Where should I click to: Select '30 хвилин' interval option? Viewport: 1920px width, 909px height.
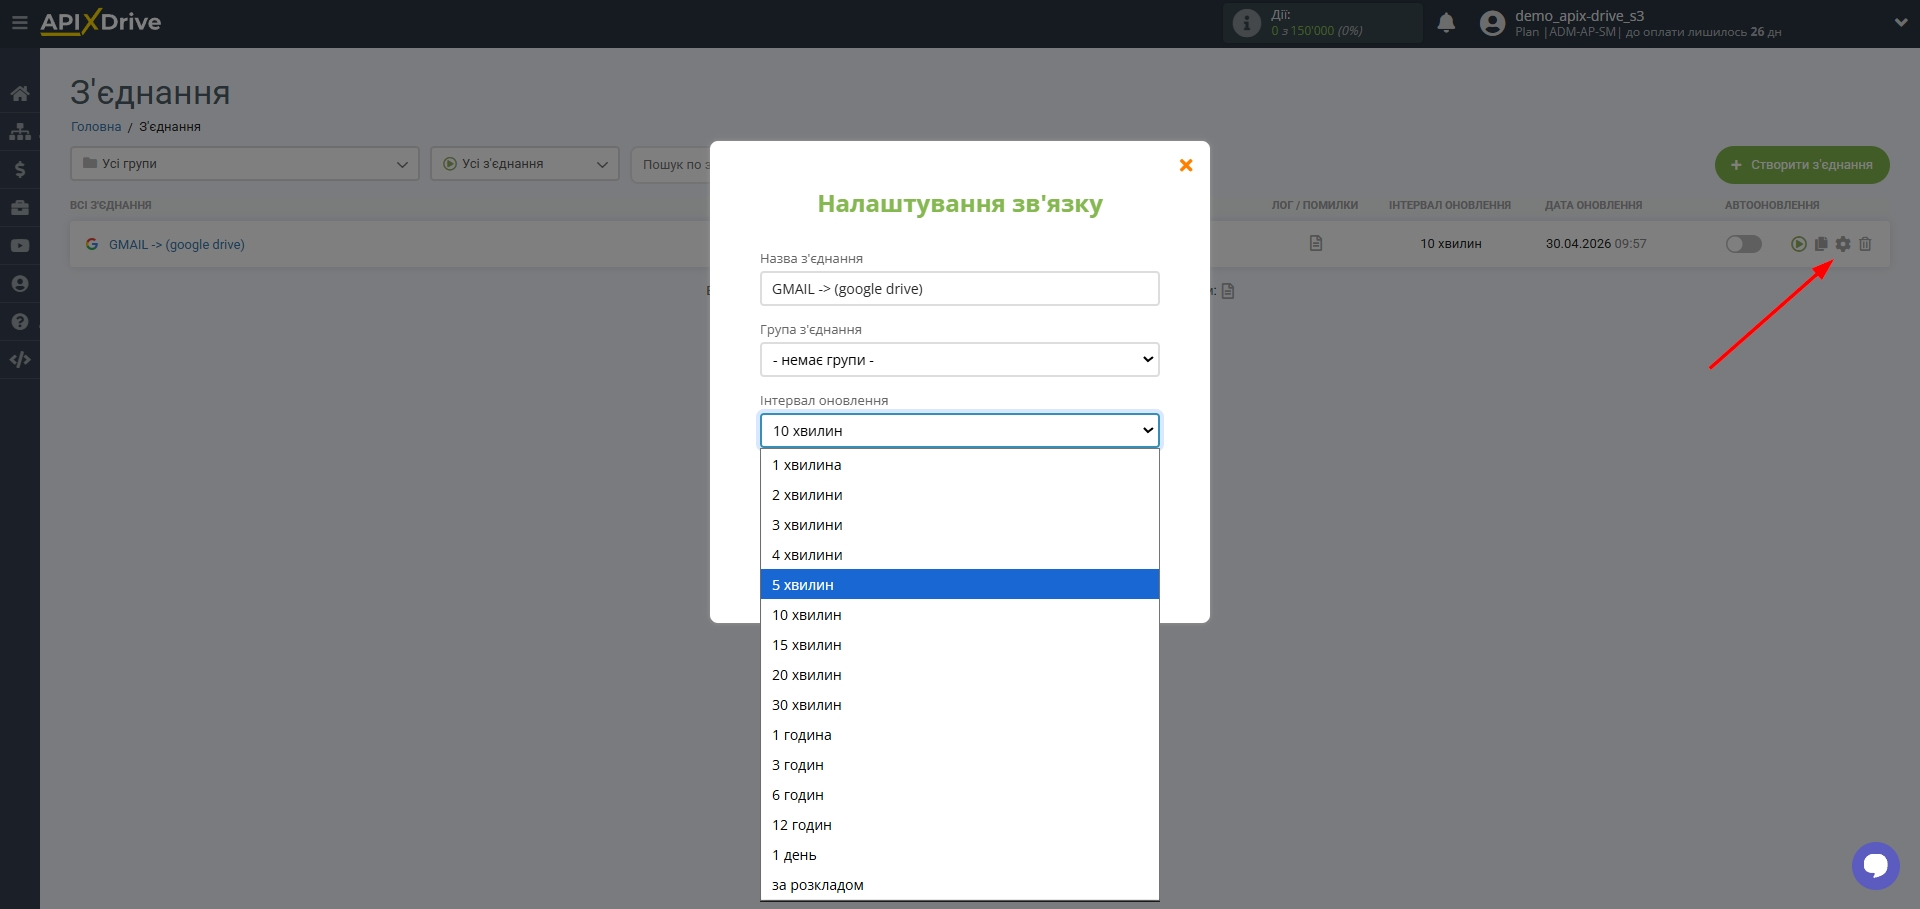[x=959, y=705]
